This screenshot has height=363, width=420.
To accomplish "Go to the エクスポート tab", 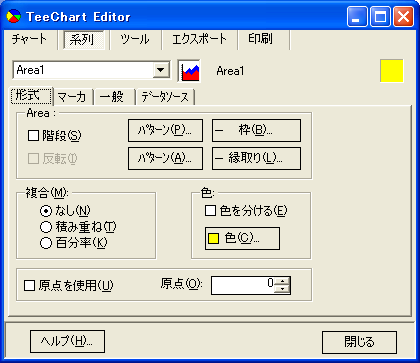I will point(199,40).
